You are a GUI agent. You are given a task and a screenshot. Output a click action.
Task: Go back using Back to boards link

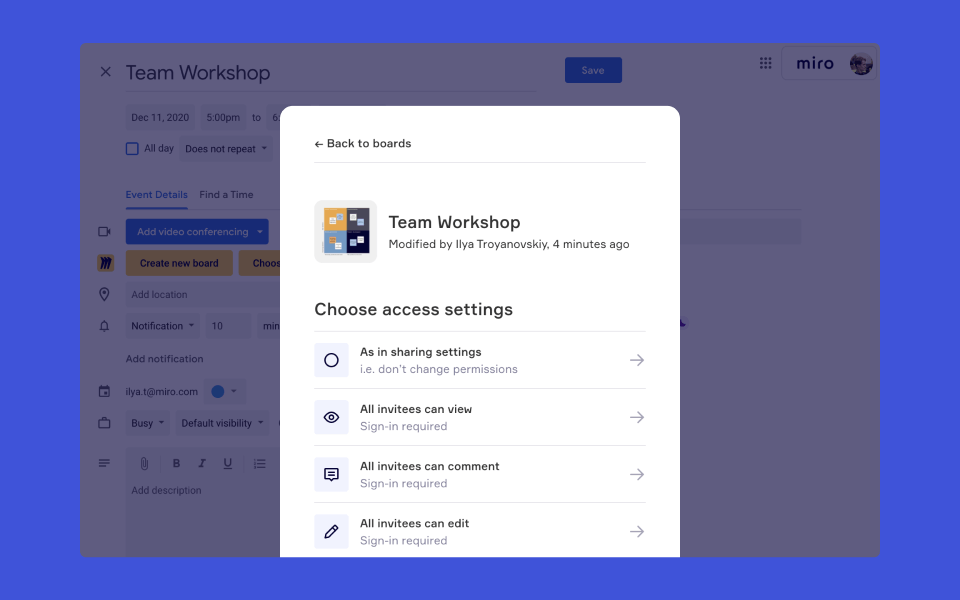point(362,143)
